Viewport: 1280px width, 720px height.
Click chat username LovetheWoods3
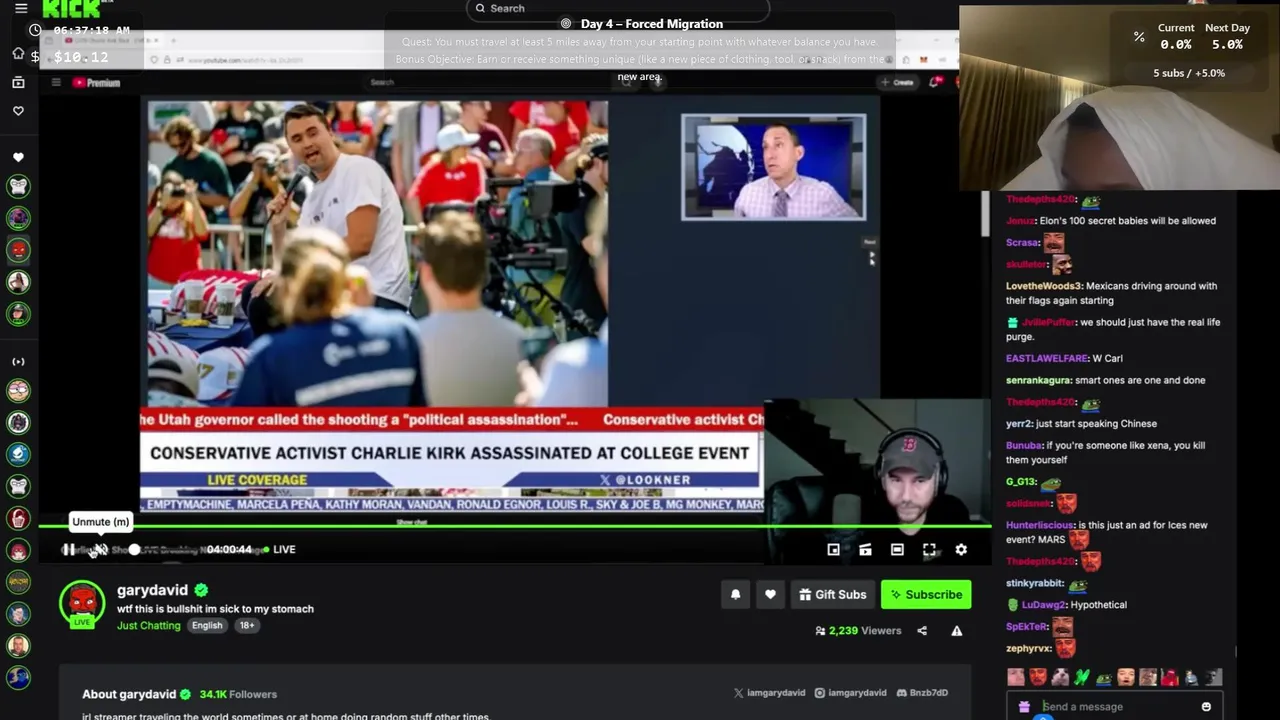coord(1044,286)
